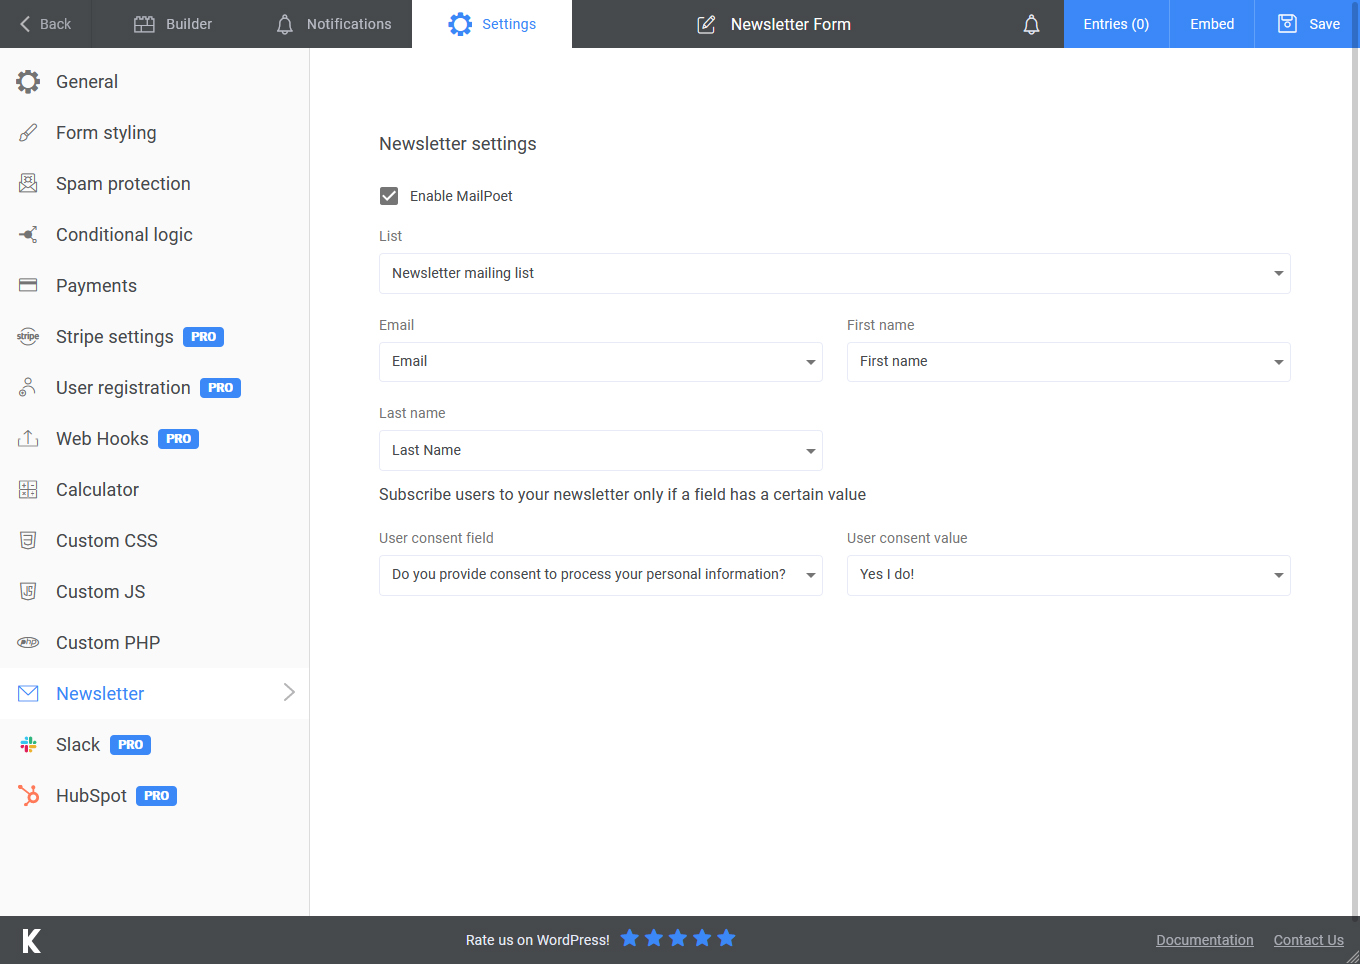Image resolution: width=1360 pixels, height=964 pixels.
Task: Click the pencil edit icon by Newsletter Form
Action: (x=706, y=24)
